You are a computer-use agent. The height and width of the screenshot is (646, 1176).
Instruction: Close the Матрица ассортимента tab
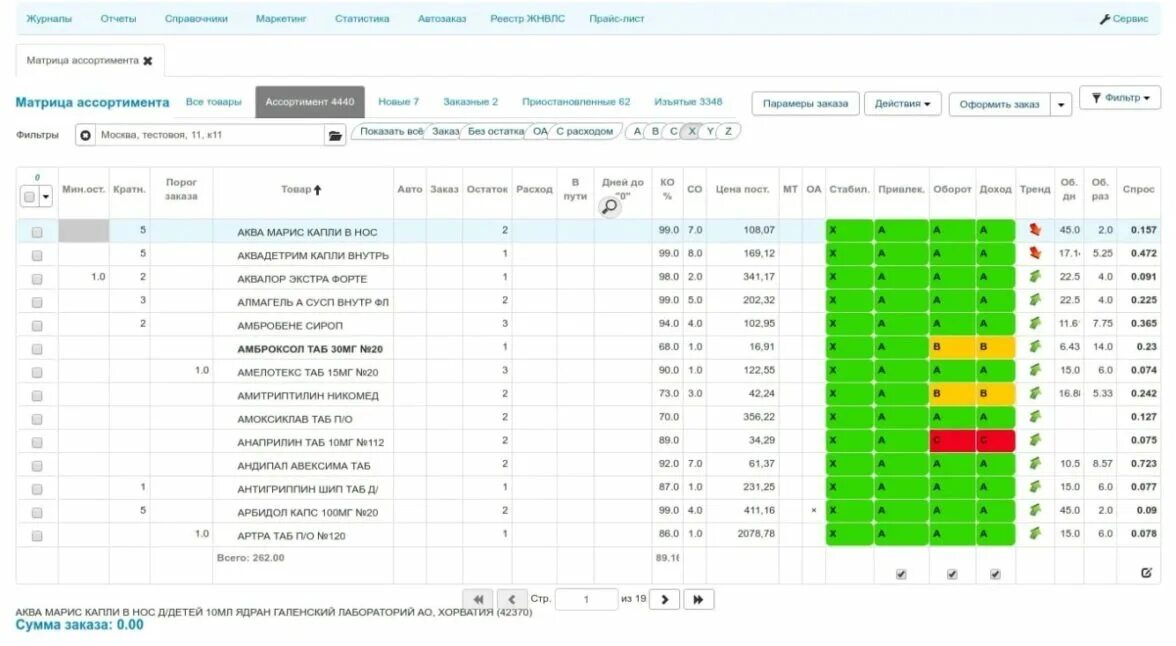pyautogui.click(x=148, y=61)
